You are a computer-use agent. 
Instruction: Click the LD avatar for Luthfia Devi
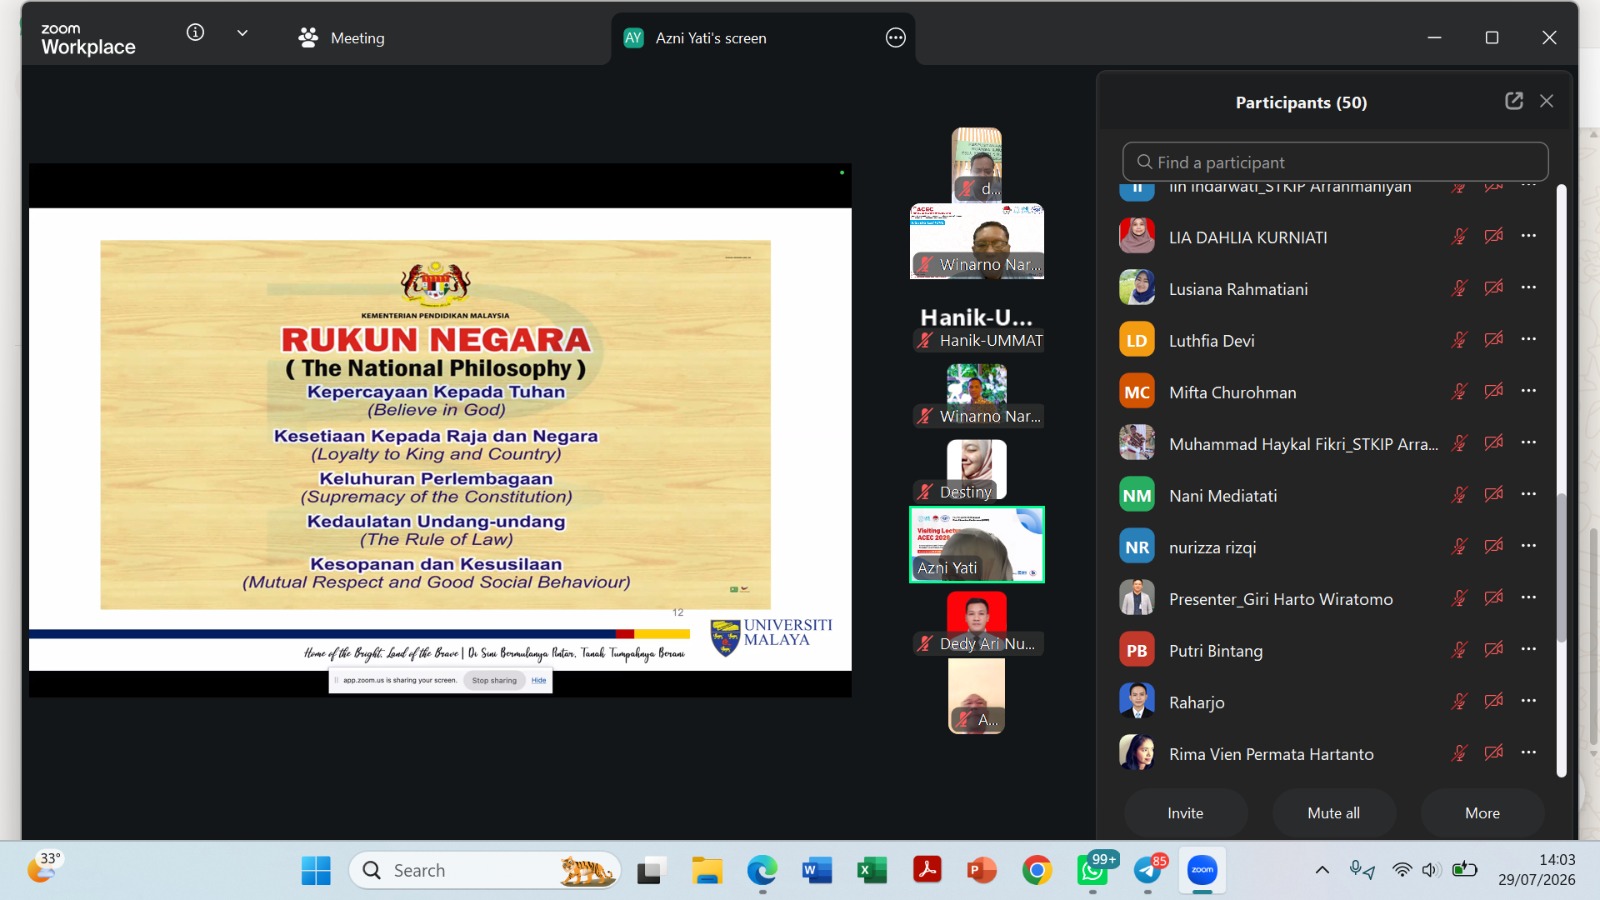click(1137, 340)
